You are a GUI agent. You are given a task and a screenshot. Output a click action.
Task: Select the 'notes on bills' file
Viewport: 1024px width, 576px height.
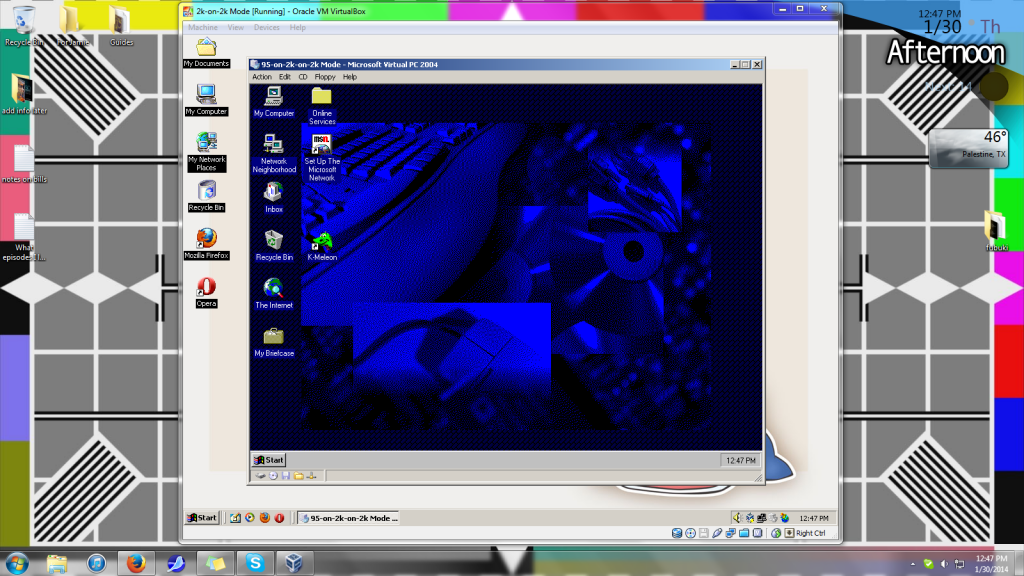pyautogui.click(x=24, y=163)
